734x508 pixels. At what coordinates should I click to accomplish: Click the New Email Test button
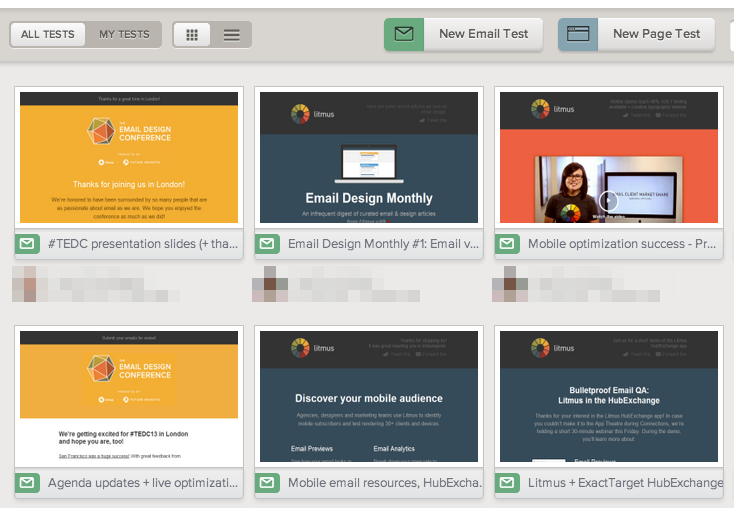[463, 34]
